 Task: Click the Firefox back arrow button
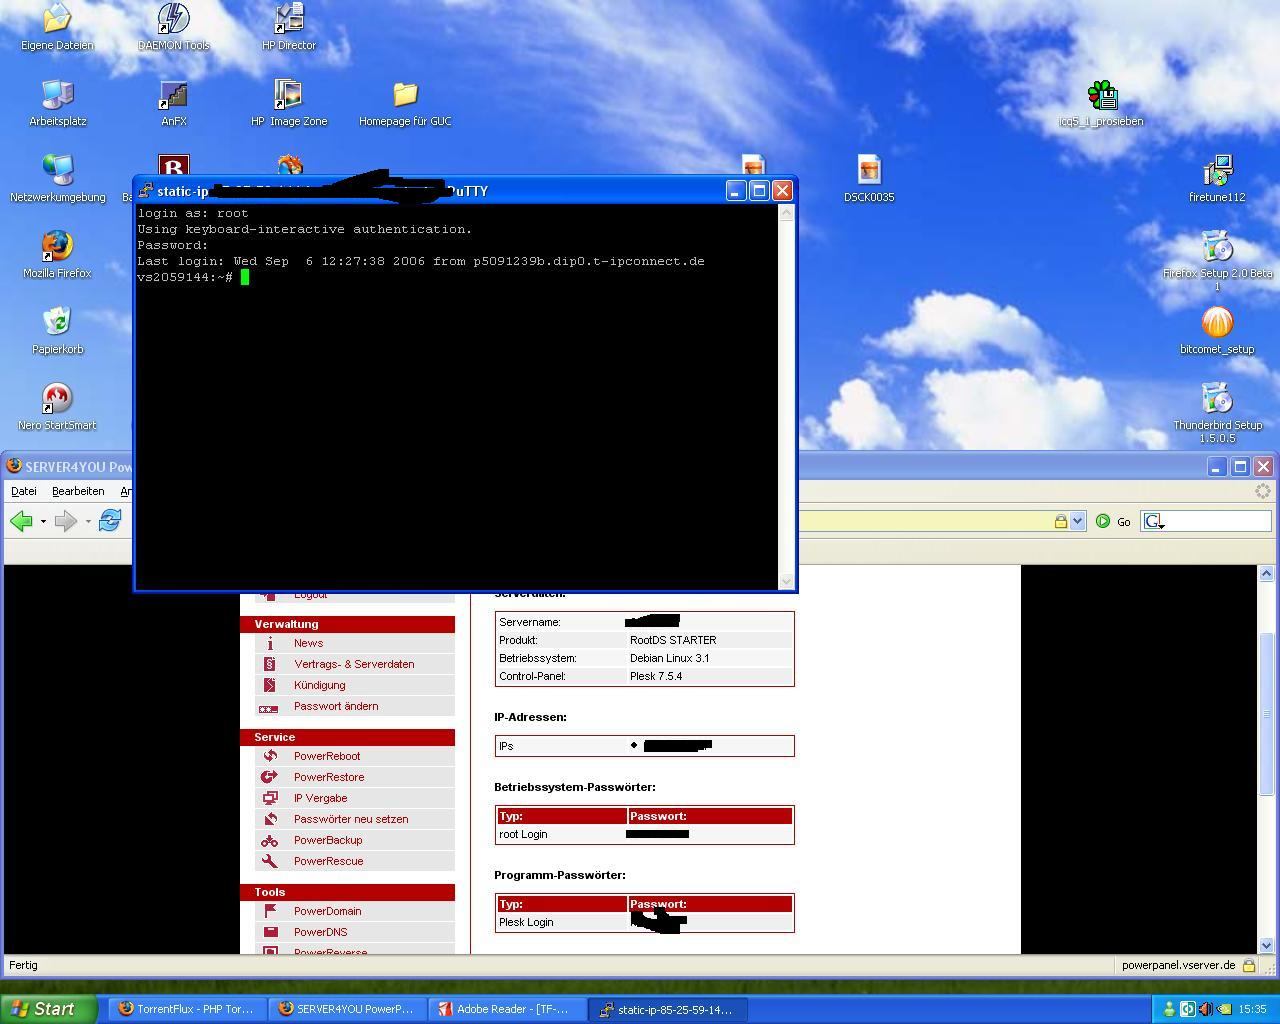tap(21, 521)
